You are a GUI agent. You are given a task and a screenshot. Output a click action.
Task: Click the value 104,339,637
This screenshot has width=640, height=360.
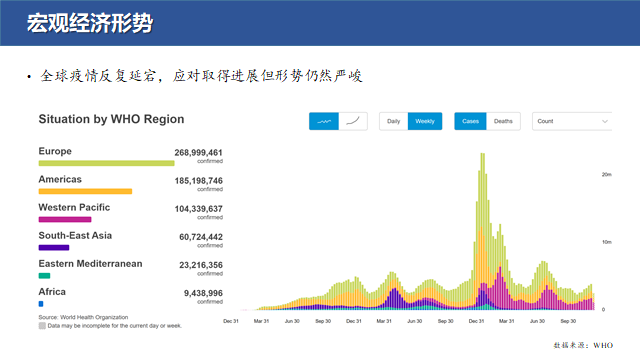point(198,209)
